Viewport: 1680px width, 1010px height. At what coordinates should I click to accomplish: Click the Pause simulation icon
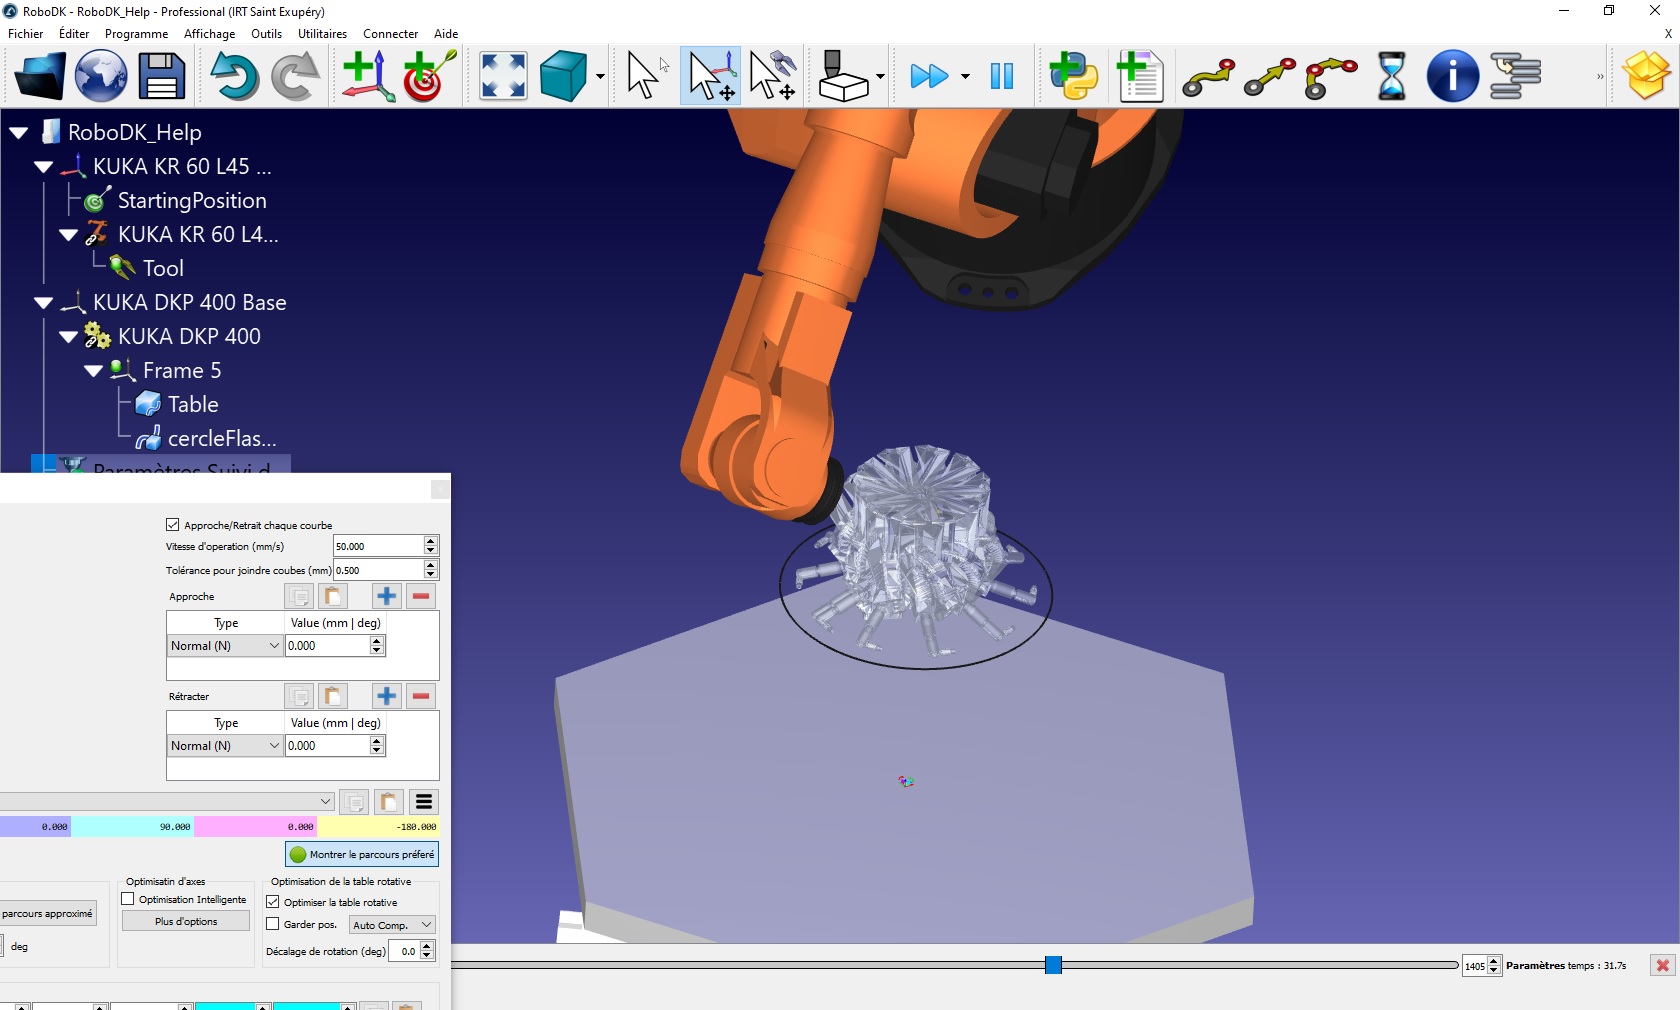tap(1001, 77)
